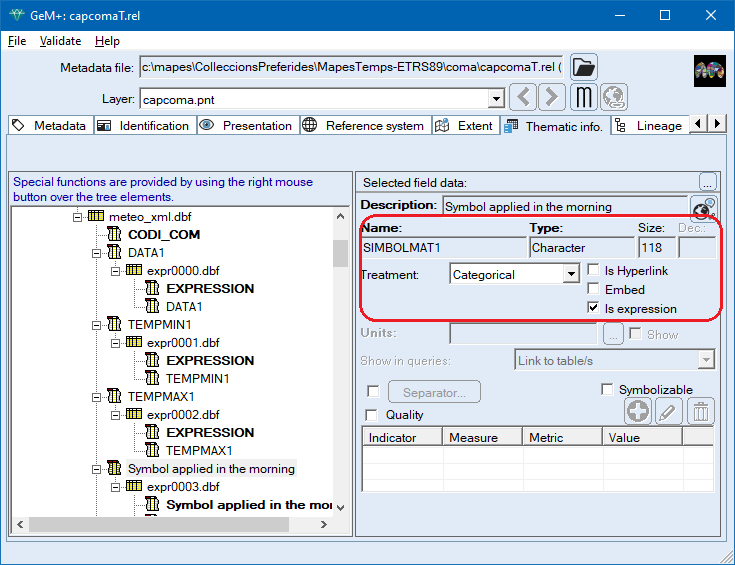Open the Help menu
The width and height of the screenshot is (735, 565).
[x=107, y=41]
